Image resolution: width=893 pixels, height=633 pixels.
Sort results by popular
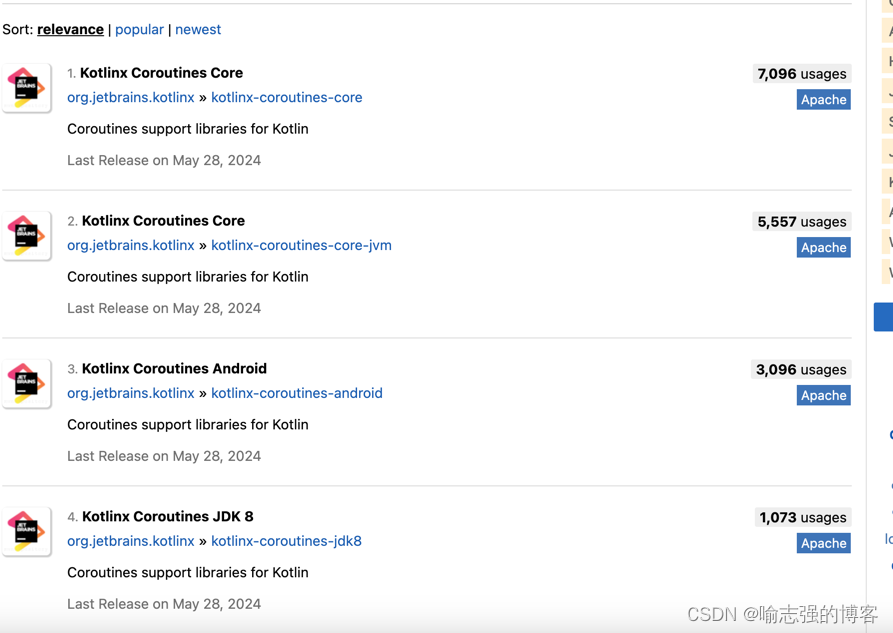tap(139, 30)
